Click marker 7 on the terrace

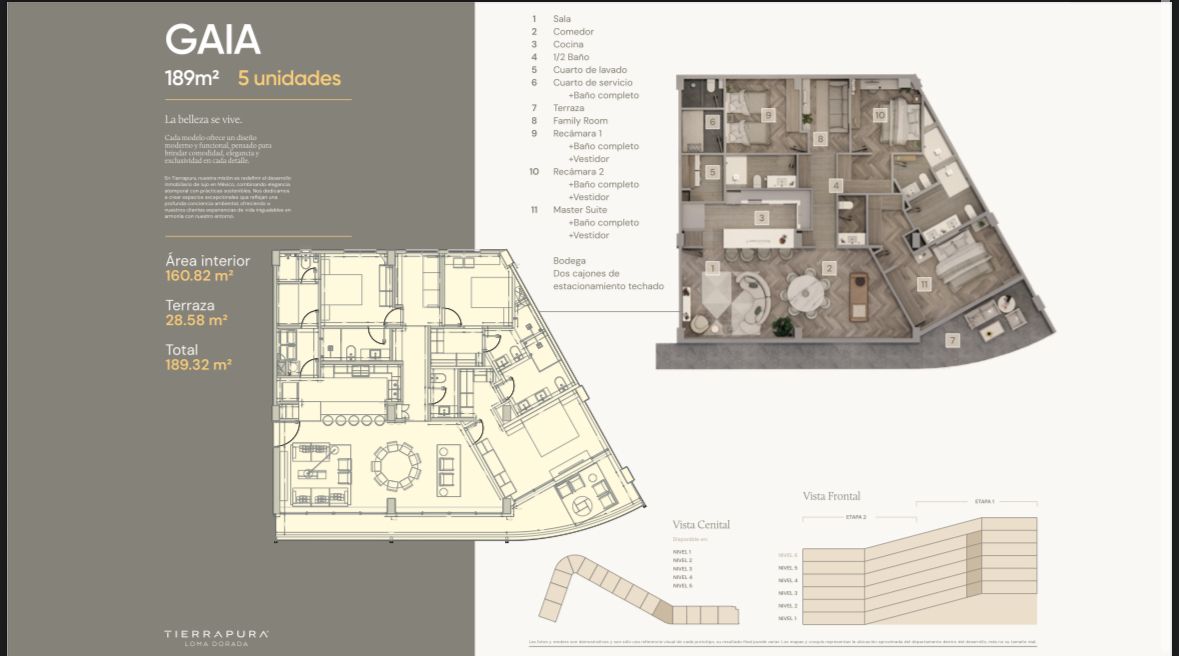(952, 340)
